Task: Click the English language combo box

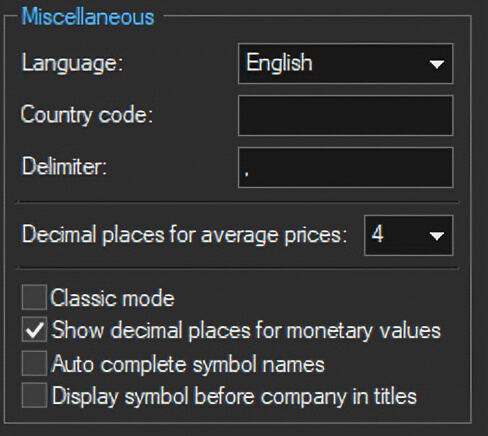Action: click(345, 63)
